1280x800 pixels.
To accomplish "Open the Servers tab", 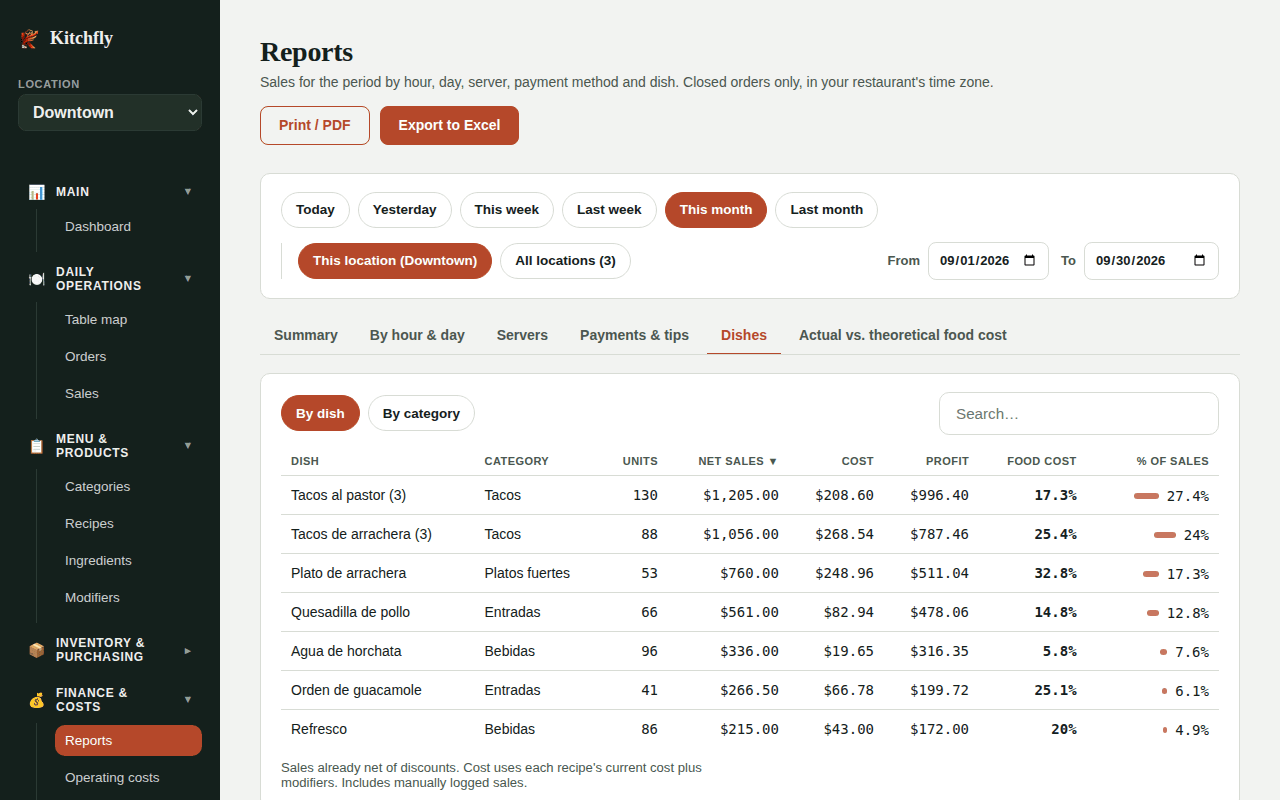I will [522, 335].
